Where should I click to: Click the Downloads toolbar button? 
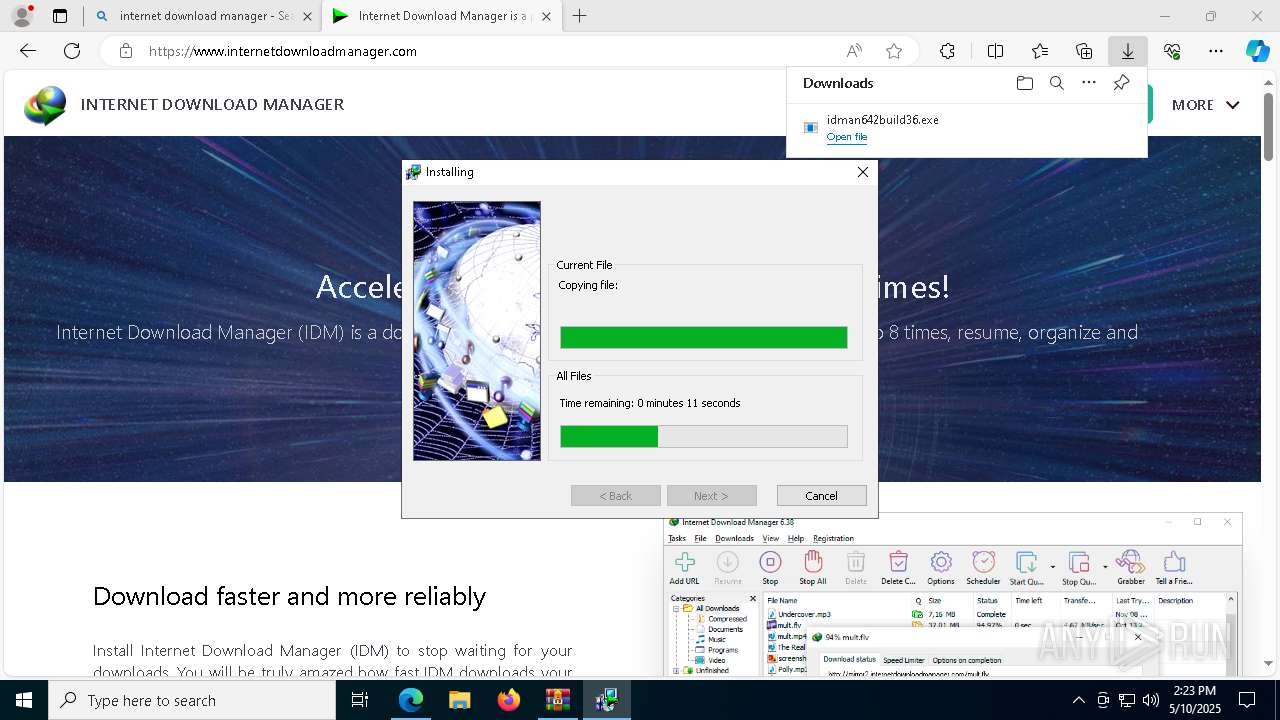(x=1127, y=51)
